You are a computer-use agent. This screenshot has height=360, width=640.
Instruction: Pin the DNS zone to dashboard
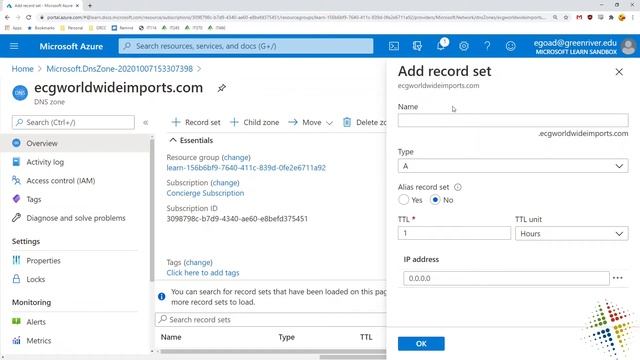222,88
